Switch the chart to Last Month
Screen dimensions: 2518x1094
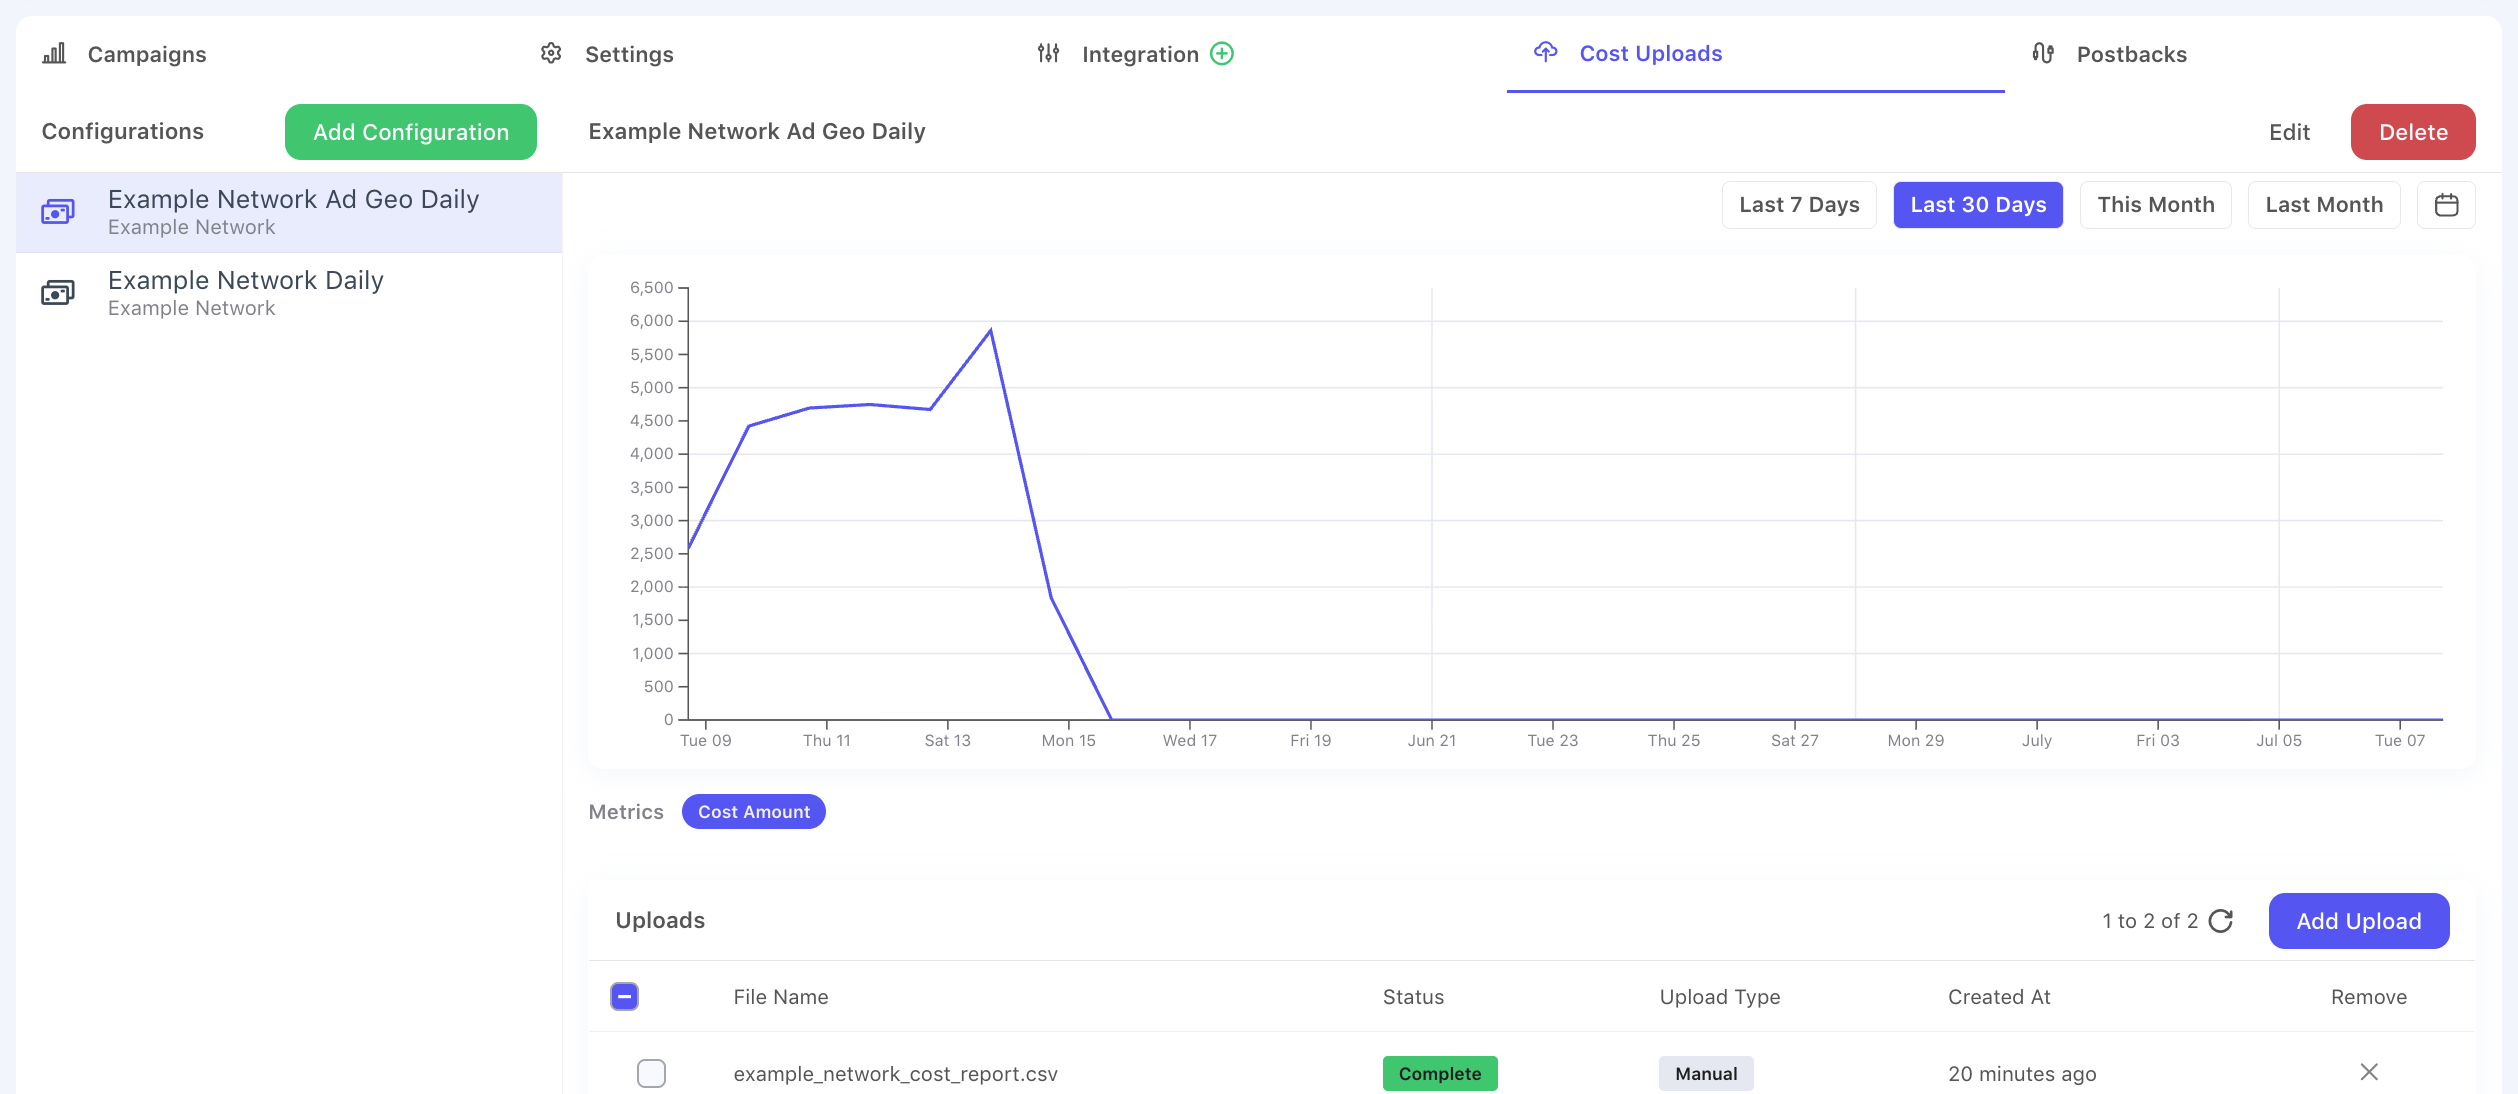coord(2324,205)
